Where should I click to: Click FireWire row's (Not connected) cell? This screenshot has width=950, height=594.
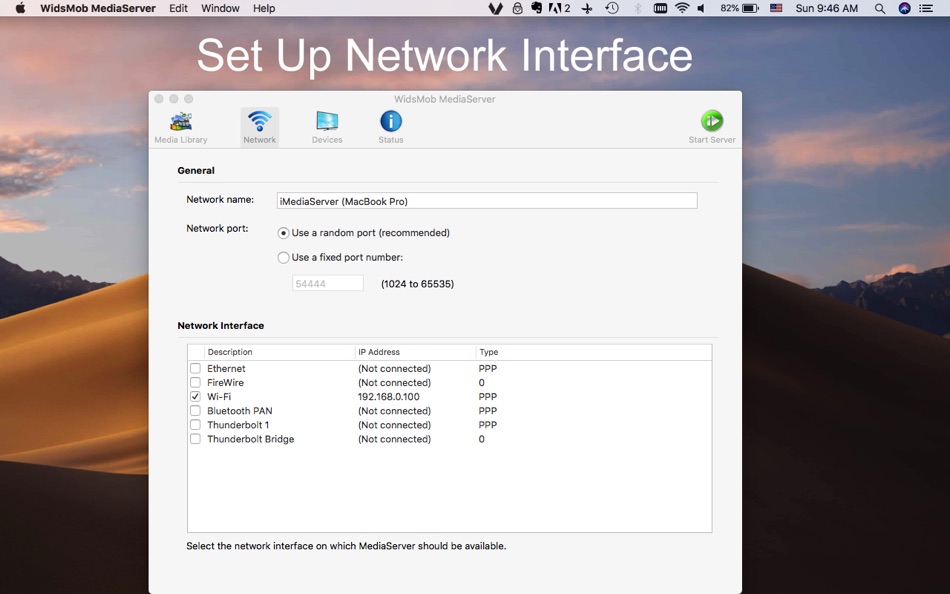[394, 382]
